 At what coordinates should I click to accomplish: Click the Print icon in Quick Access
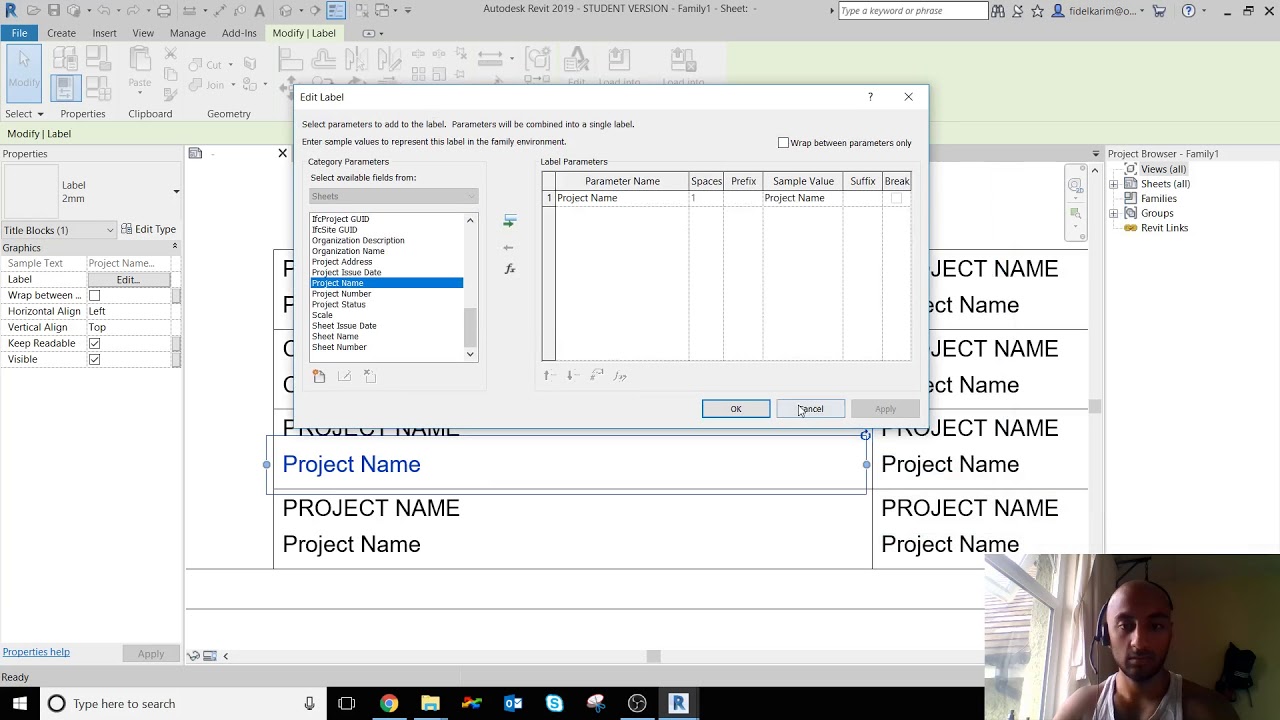(164, 10)
